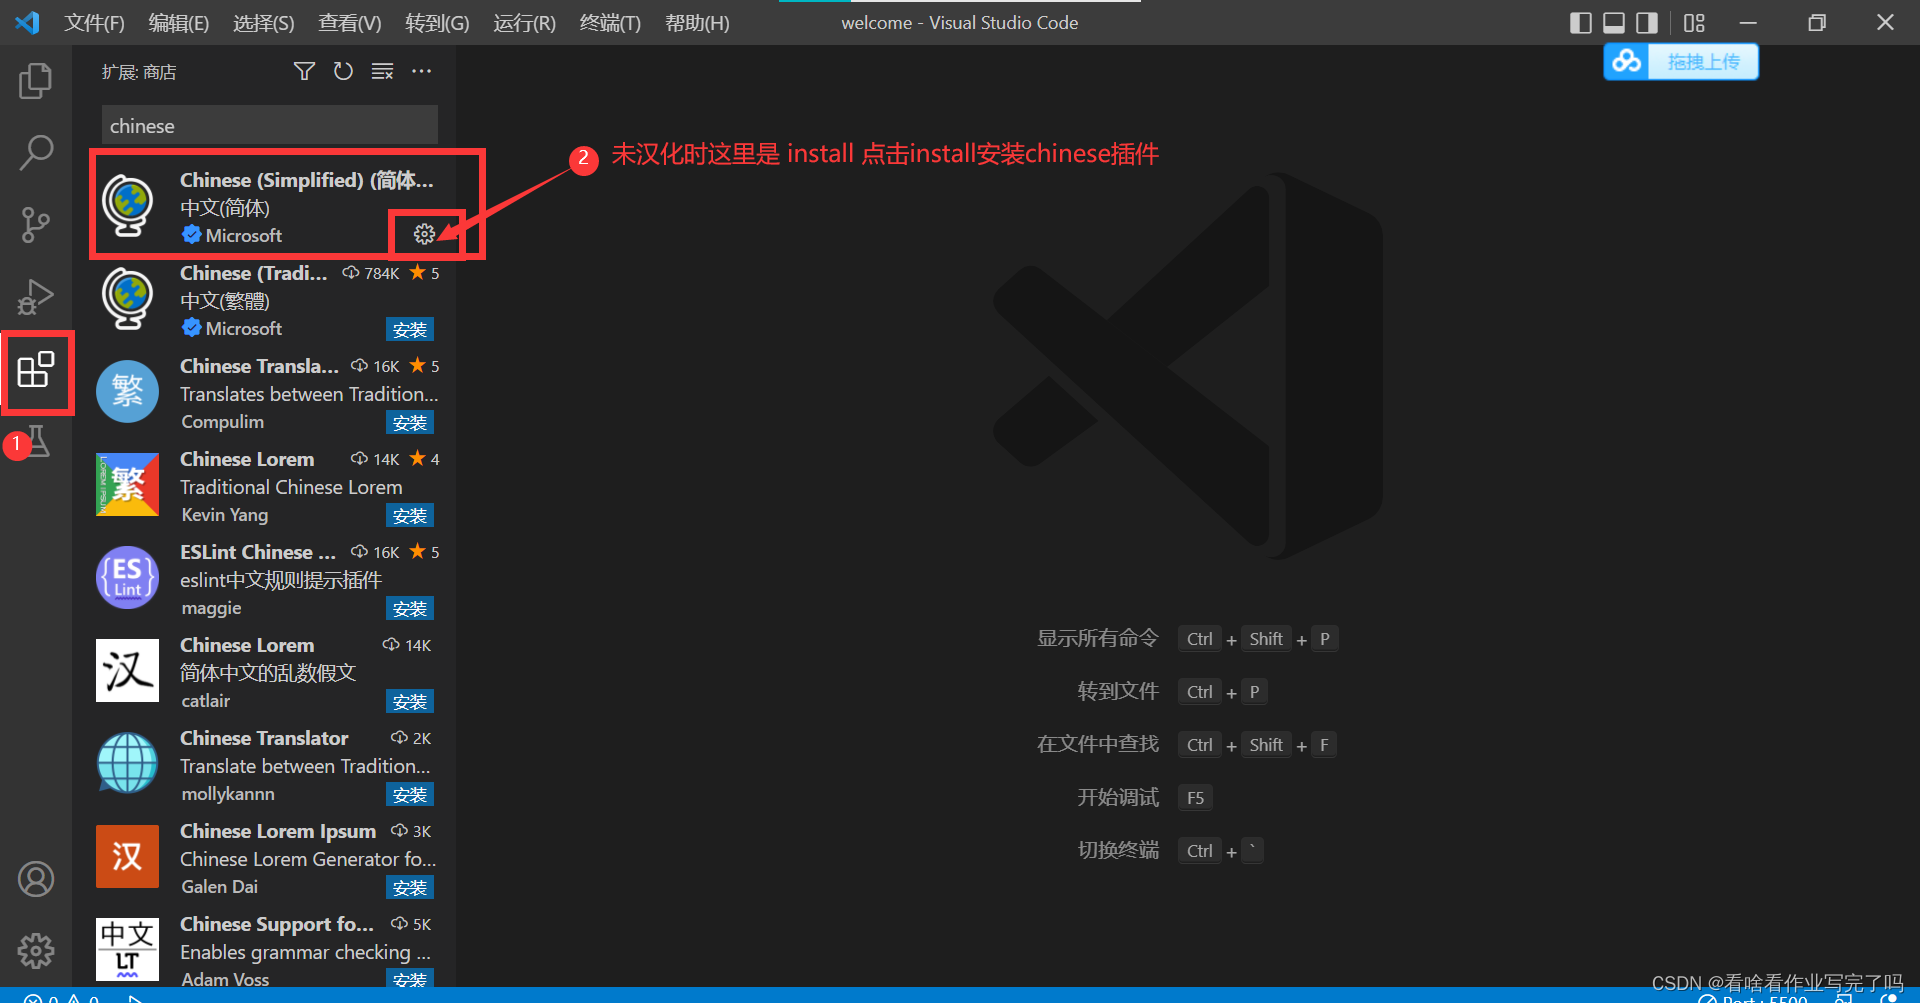
Task: Install Chinese Translator by mollykannn
Action: click(410, 795)
